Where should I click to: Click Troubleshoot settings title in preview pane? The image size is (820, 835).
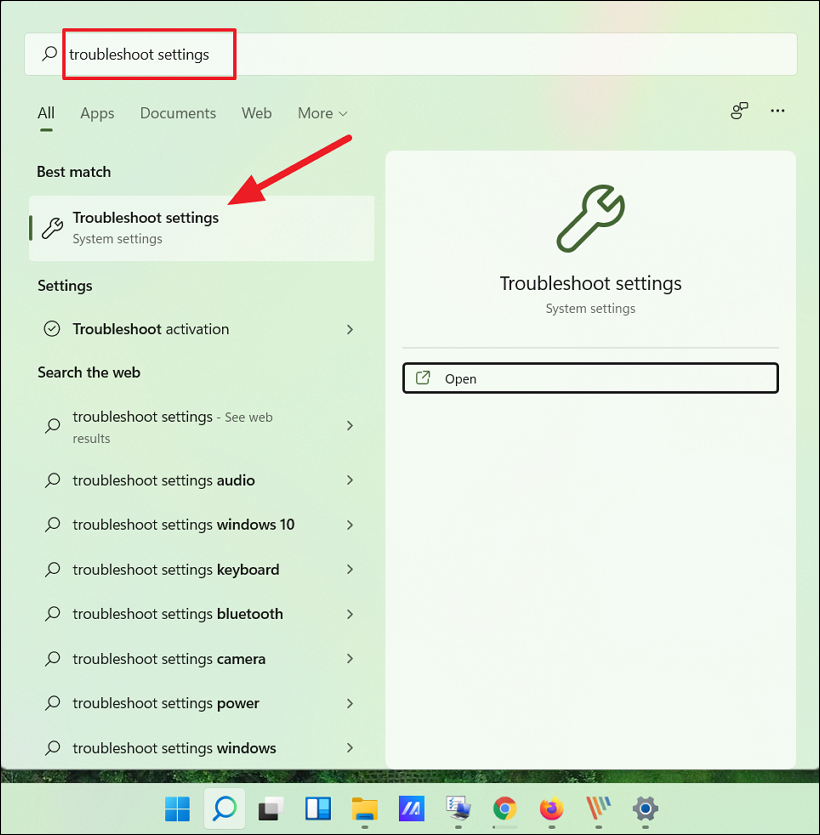pos(591,283)
